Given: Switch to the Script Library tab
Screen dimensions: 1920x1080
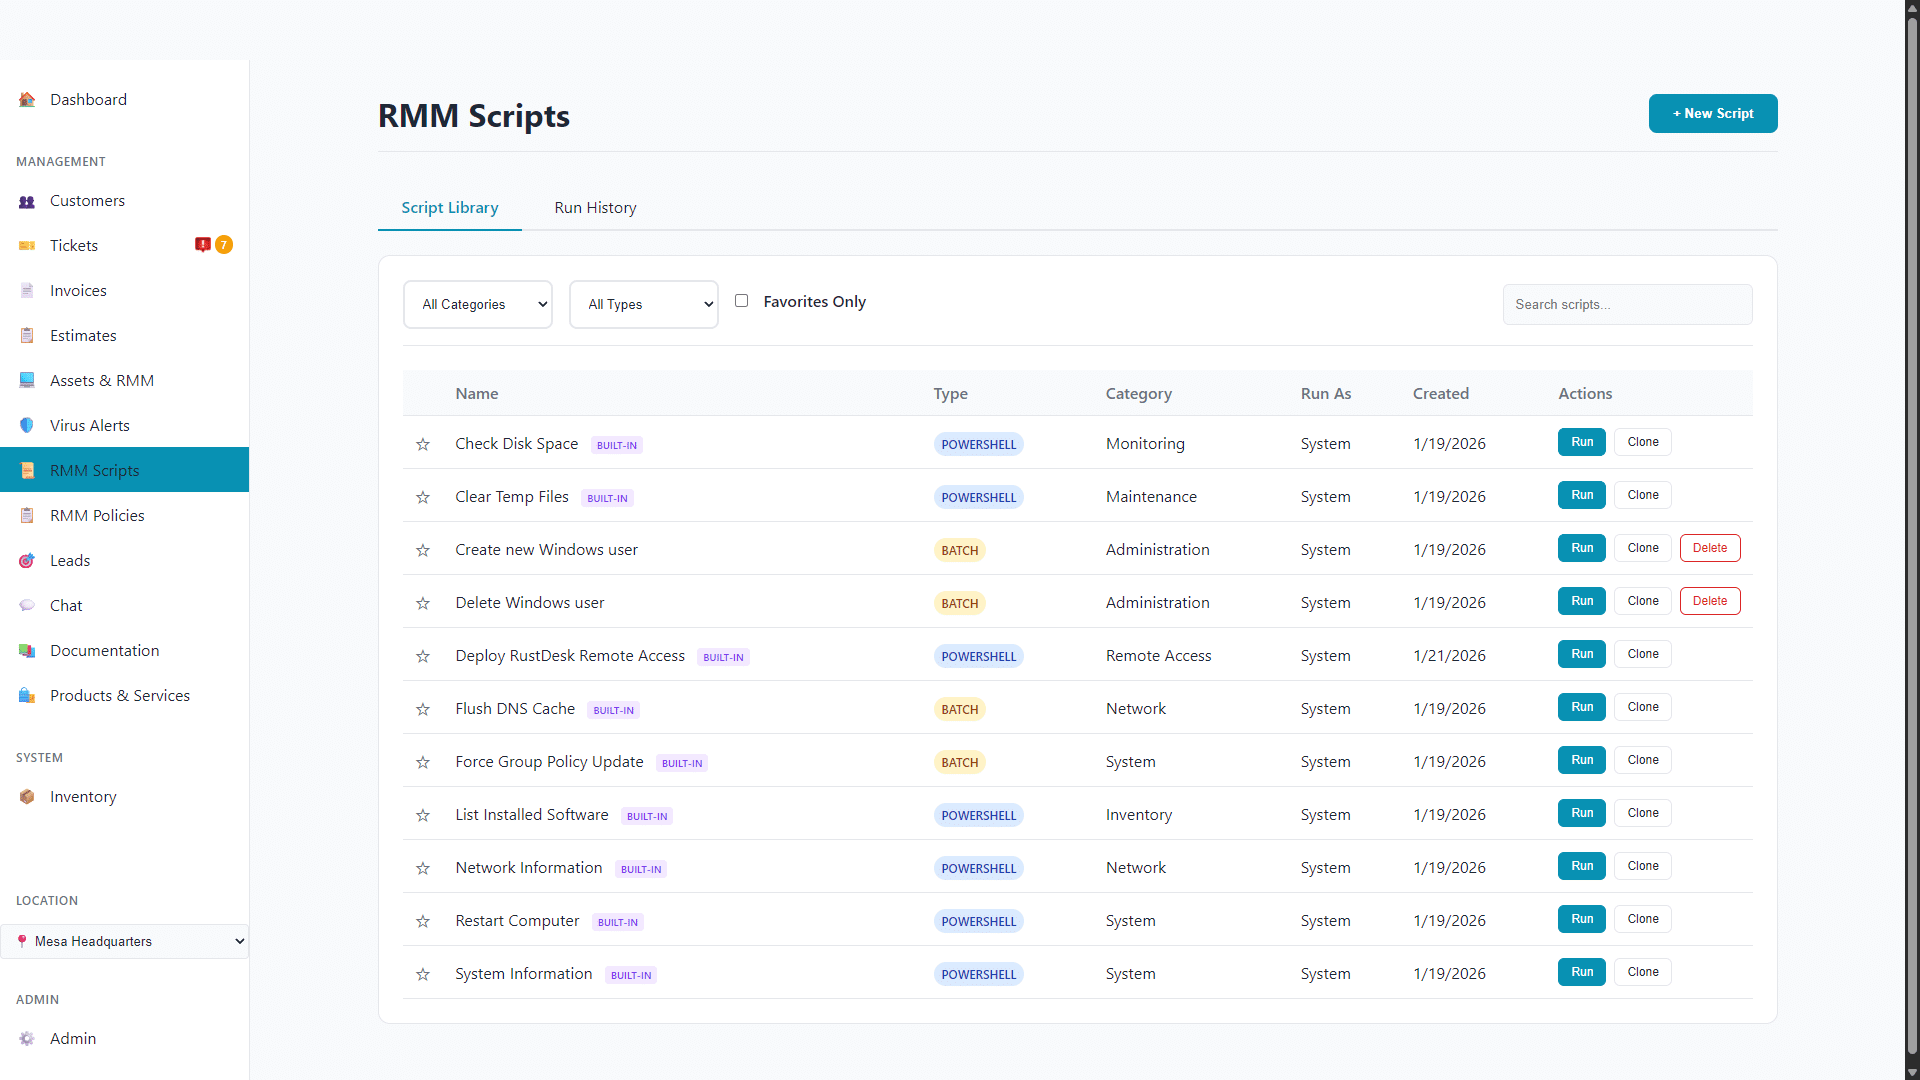Looking at the screenshot, I should pyautogui.click(x=450, y=208).
